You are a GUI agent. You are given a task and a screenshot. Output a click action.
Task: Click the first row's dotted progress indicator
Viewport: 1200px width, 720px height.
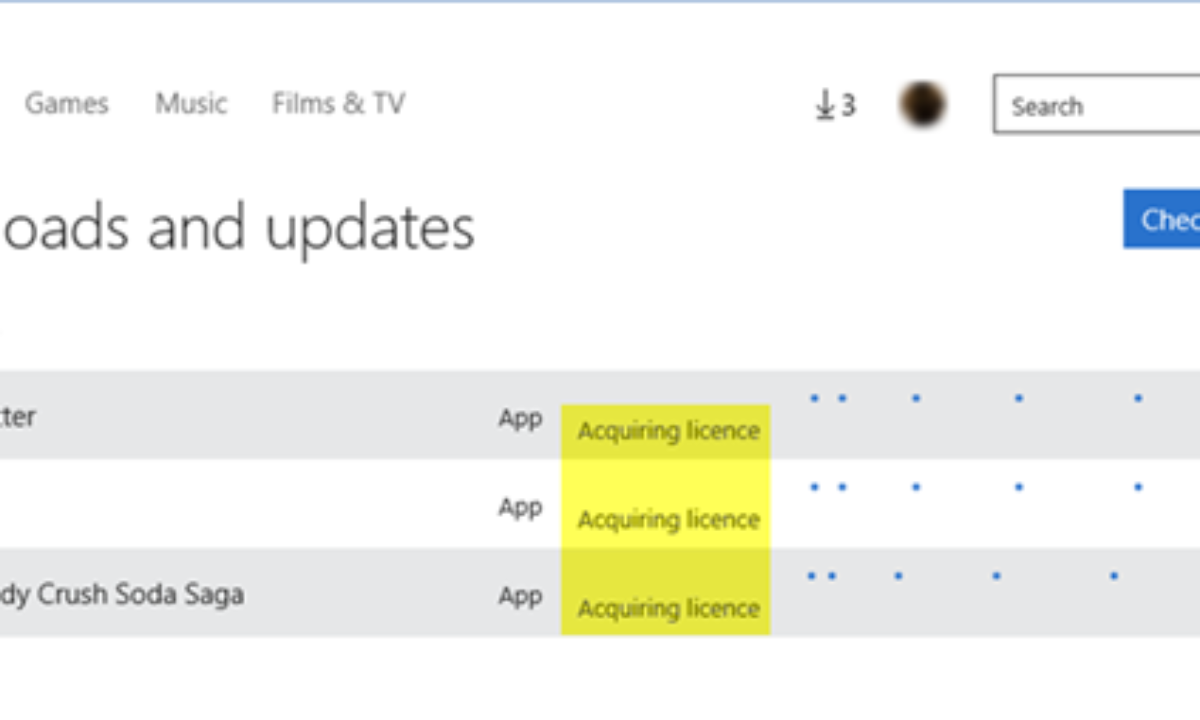[975, 399]
